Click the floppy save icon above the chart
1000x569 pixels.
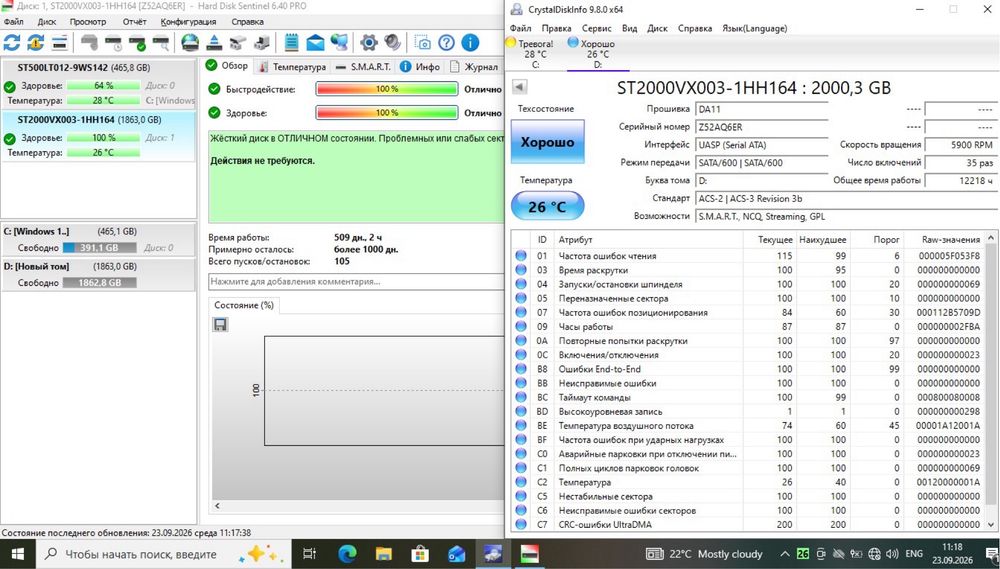pos(220,325)
